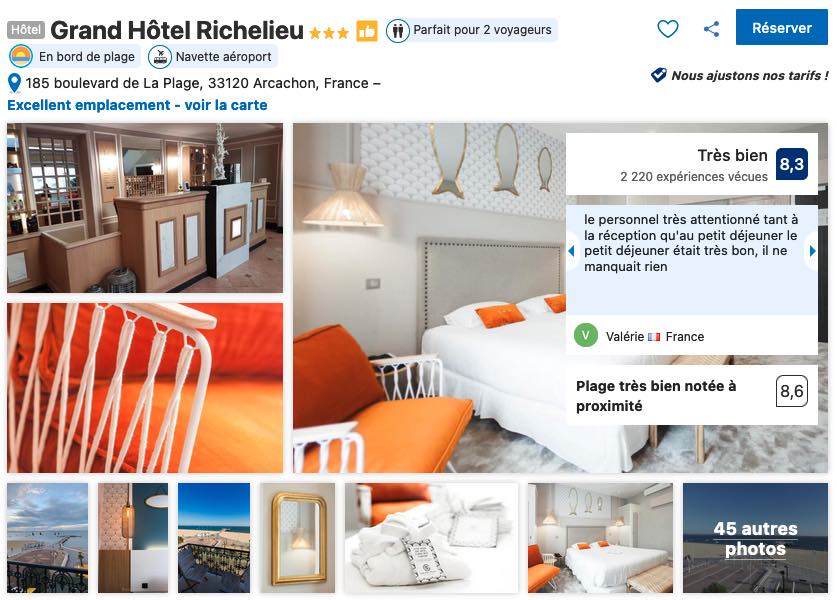The width and height of the screenshot is (837, 600).
Task: Show next guest review with right arrow
Action: [812, 250]
